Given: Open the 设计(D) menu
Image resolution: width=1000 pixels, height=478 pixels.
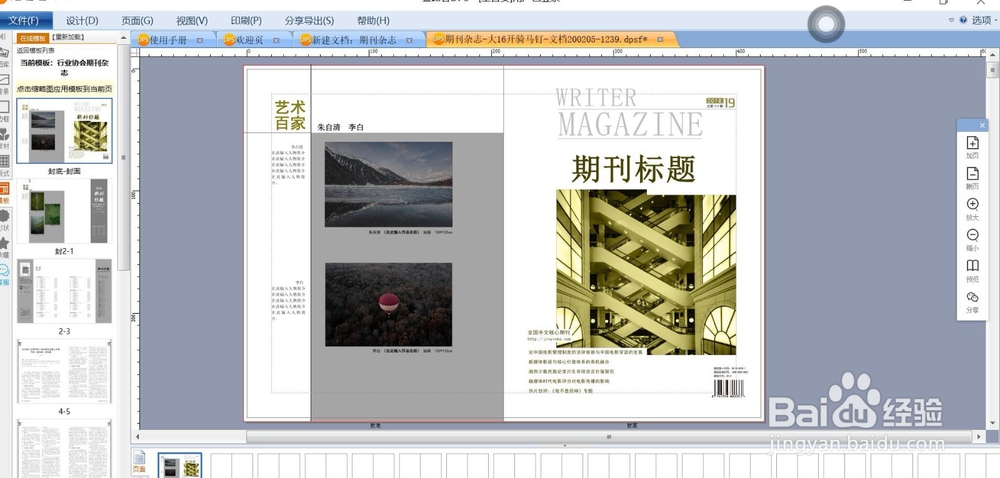Looking at the screenshot, I should 82,20.
